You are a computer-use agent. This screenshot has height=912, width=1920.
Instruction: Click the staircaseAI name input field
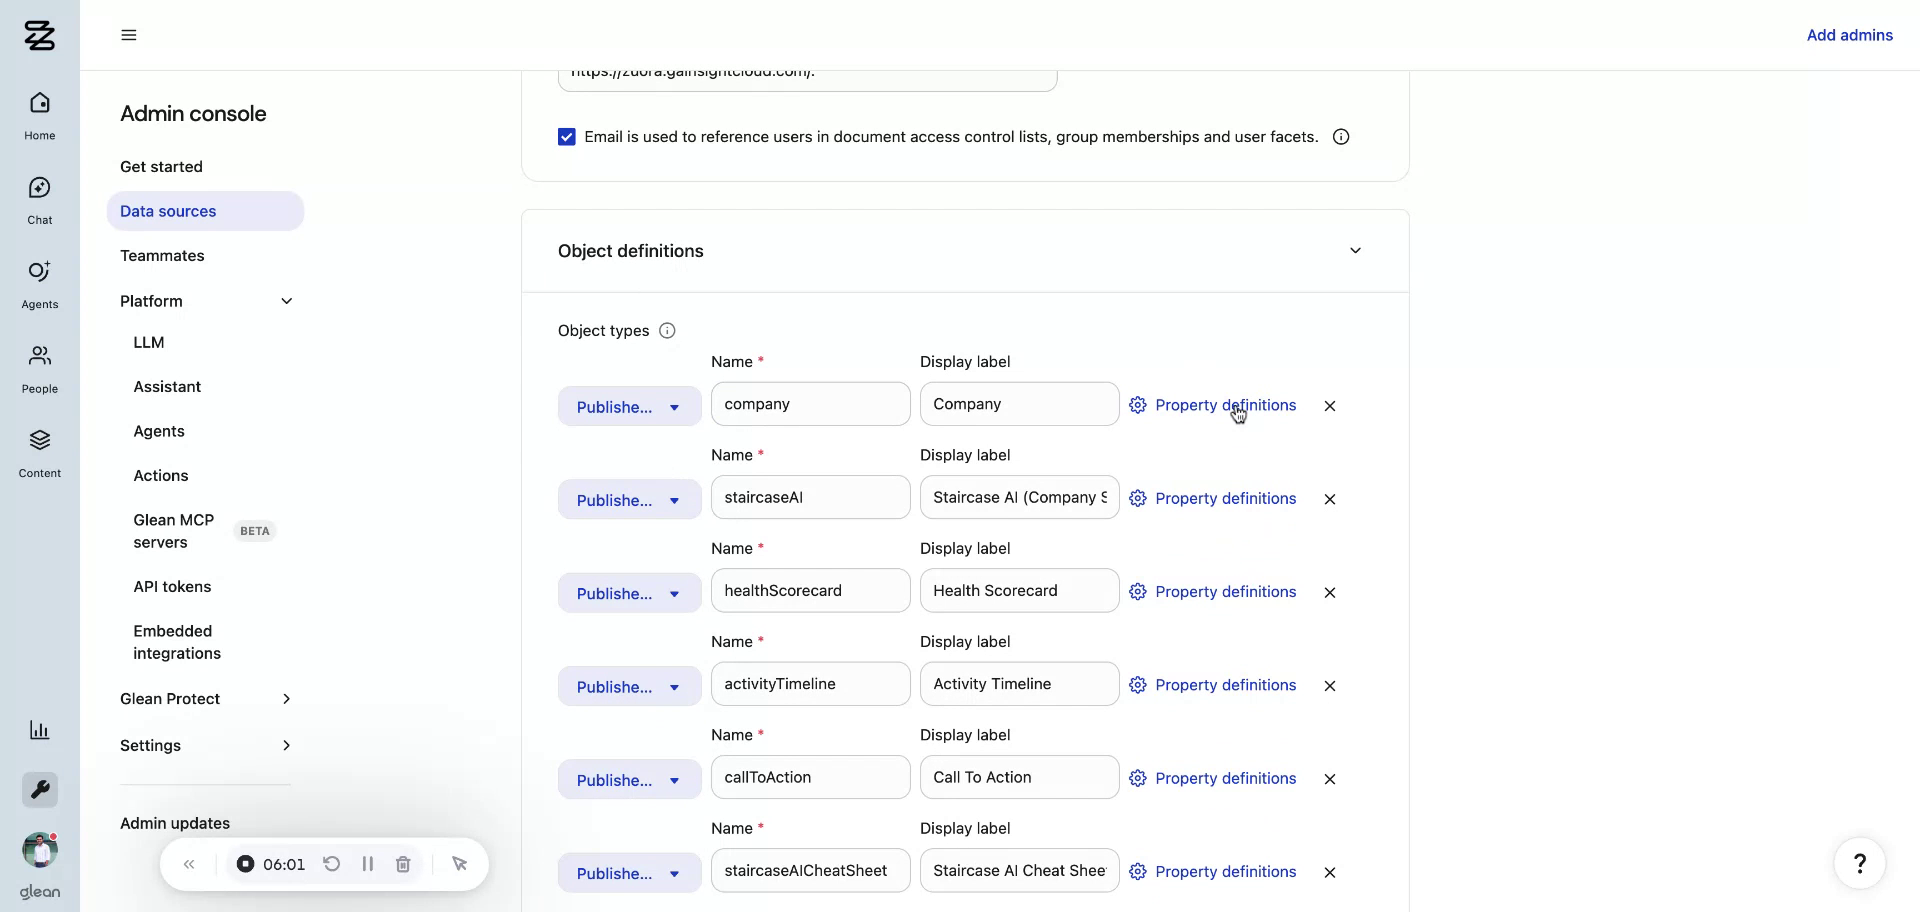(810, 497)
